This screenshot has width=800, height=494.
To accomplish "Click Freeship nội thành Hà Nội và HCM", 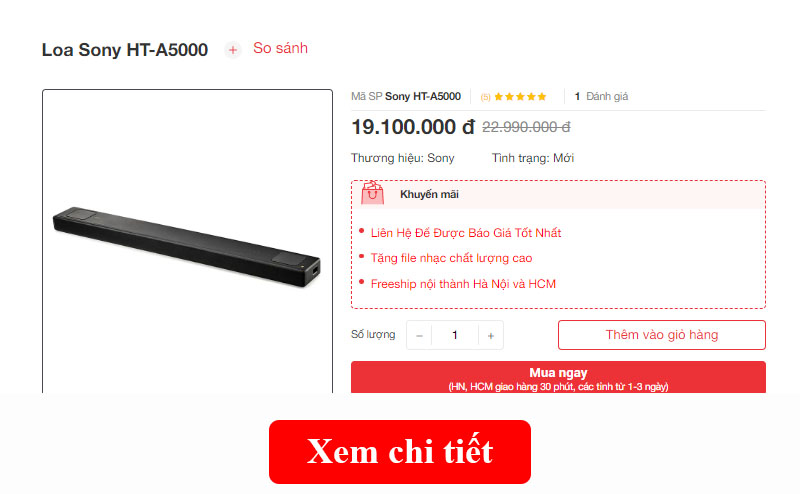I will tap(463, 284).
